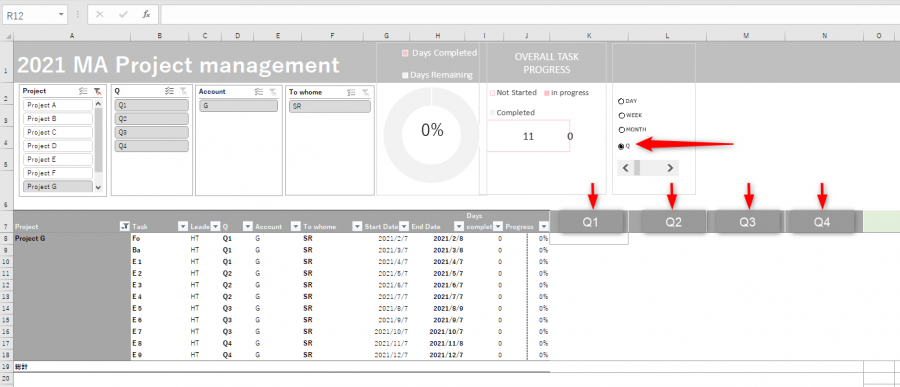Open the Progress column filter dropdown
This screenshot has width=900, height=387.
point(544,226)
